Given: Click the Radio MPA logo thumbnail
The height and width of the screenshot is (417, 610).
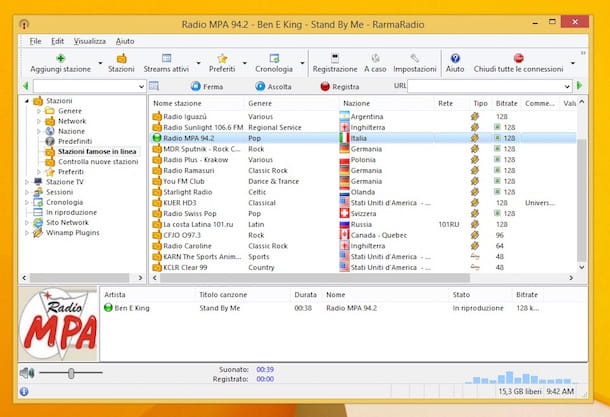Looking at the screenshot, I should 59,324.
